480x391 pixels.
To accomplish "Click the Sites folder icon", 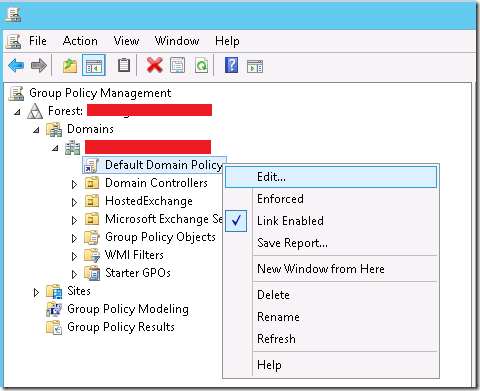I will pos(54,291).
